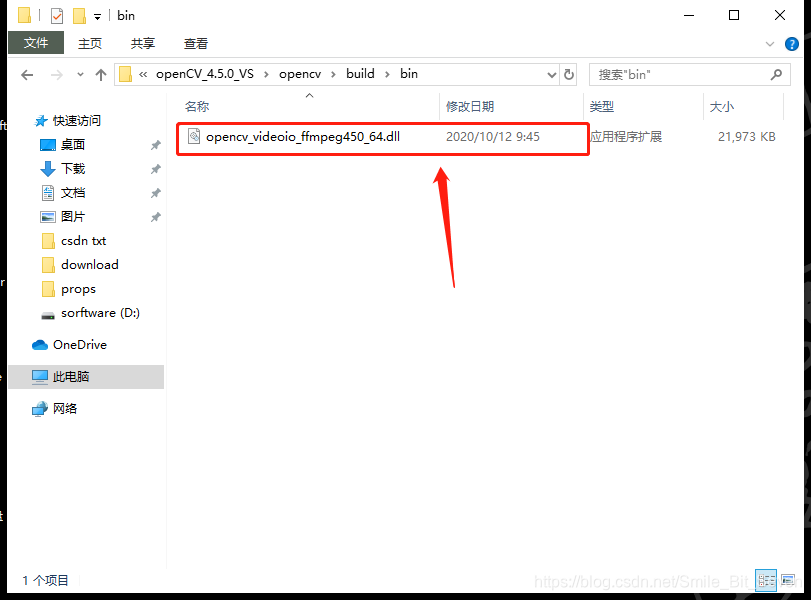811x600 pixels.
Task: Open 下载 in quick access
Action: tap(73, 169)
